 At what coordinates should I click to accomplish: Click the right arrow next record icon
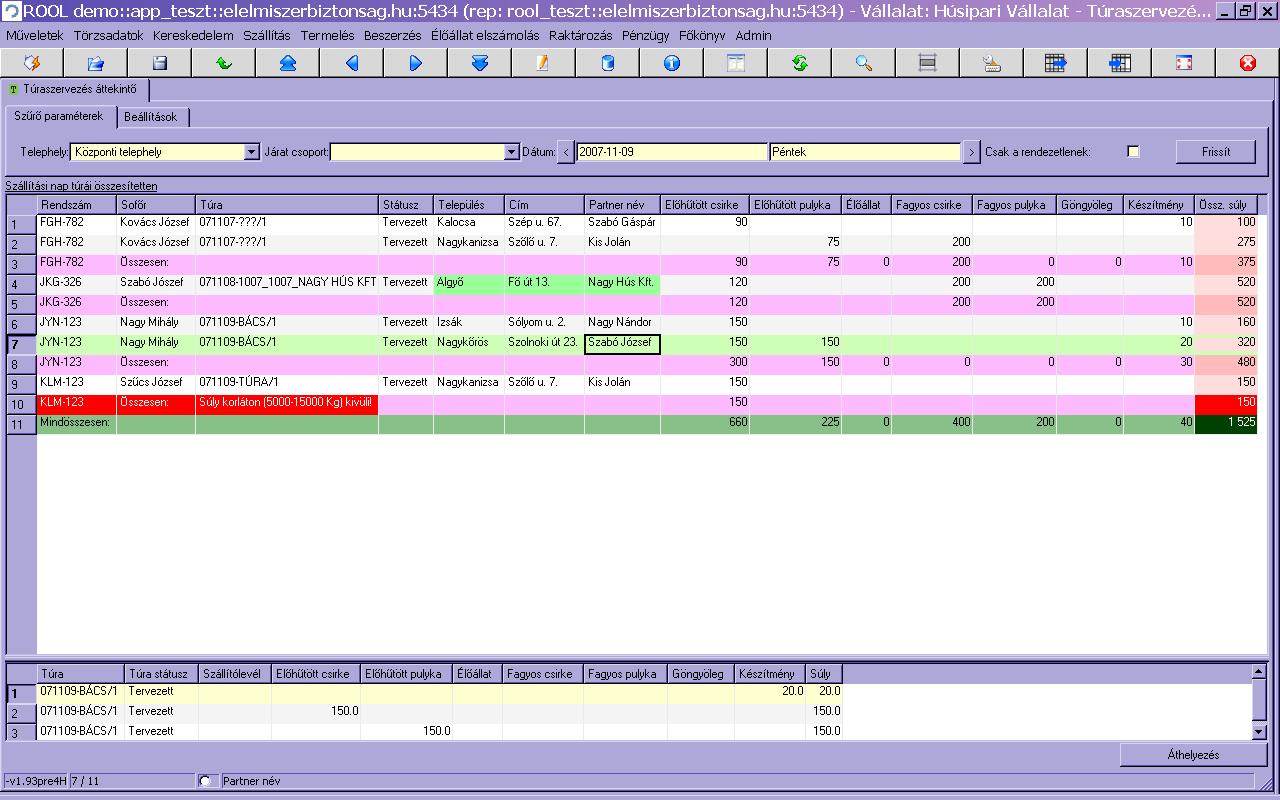pyautogui.click(x=415, y=63)
